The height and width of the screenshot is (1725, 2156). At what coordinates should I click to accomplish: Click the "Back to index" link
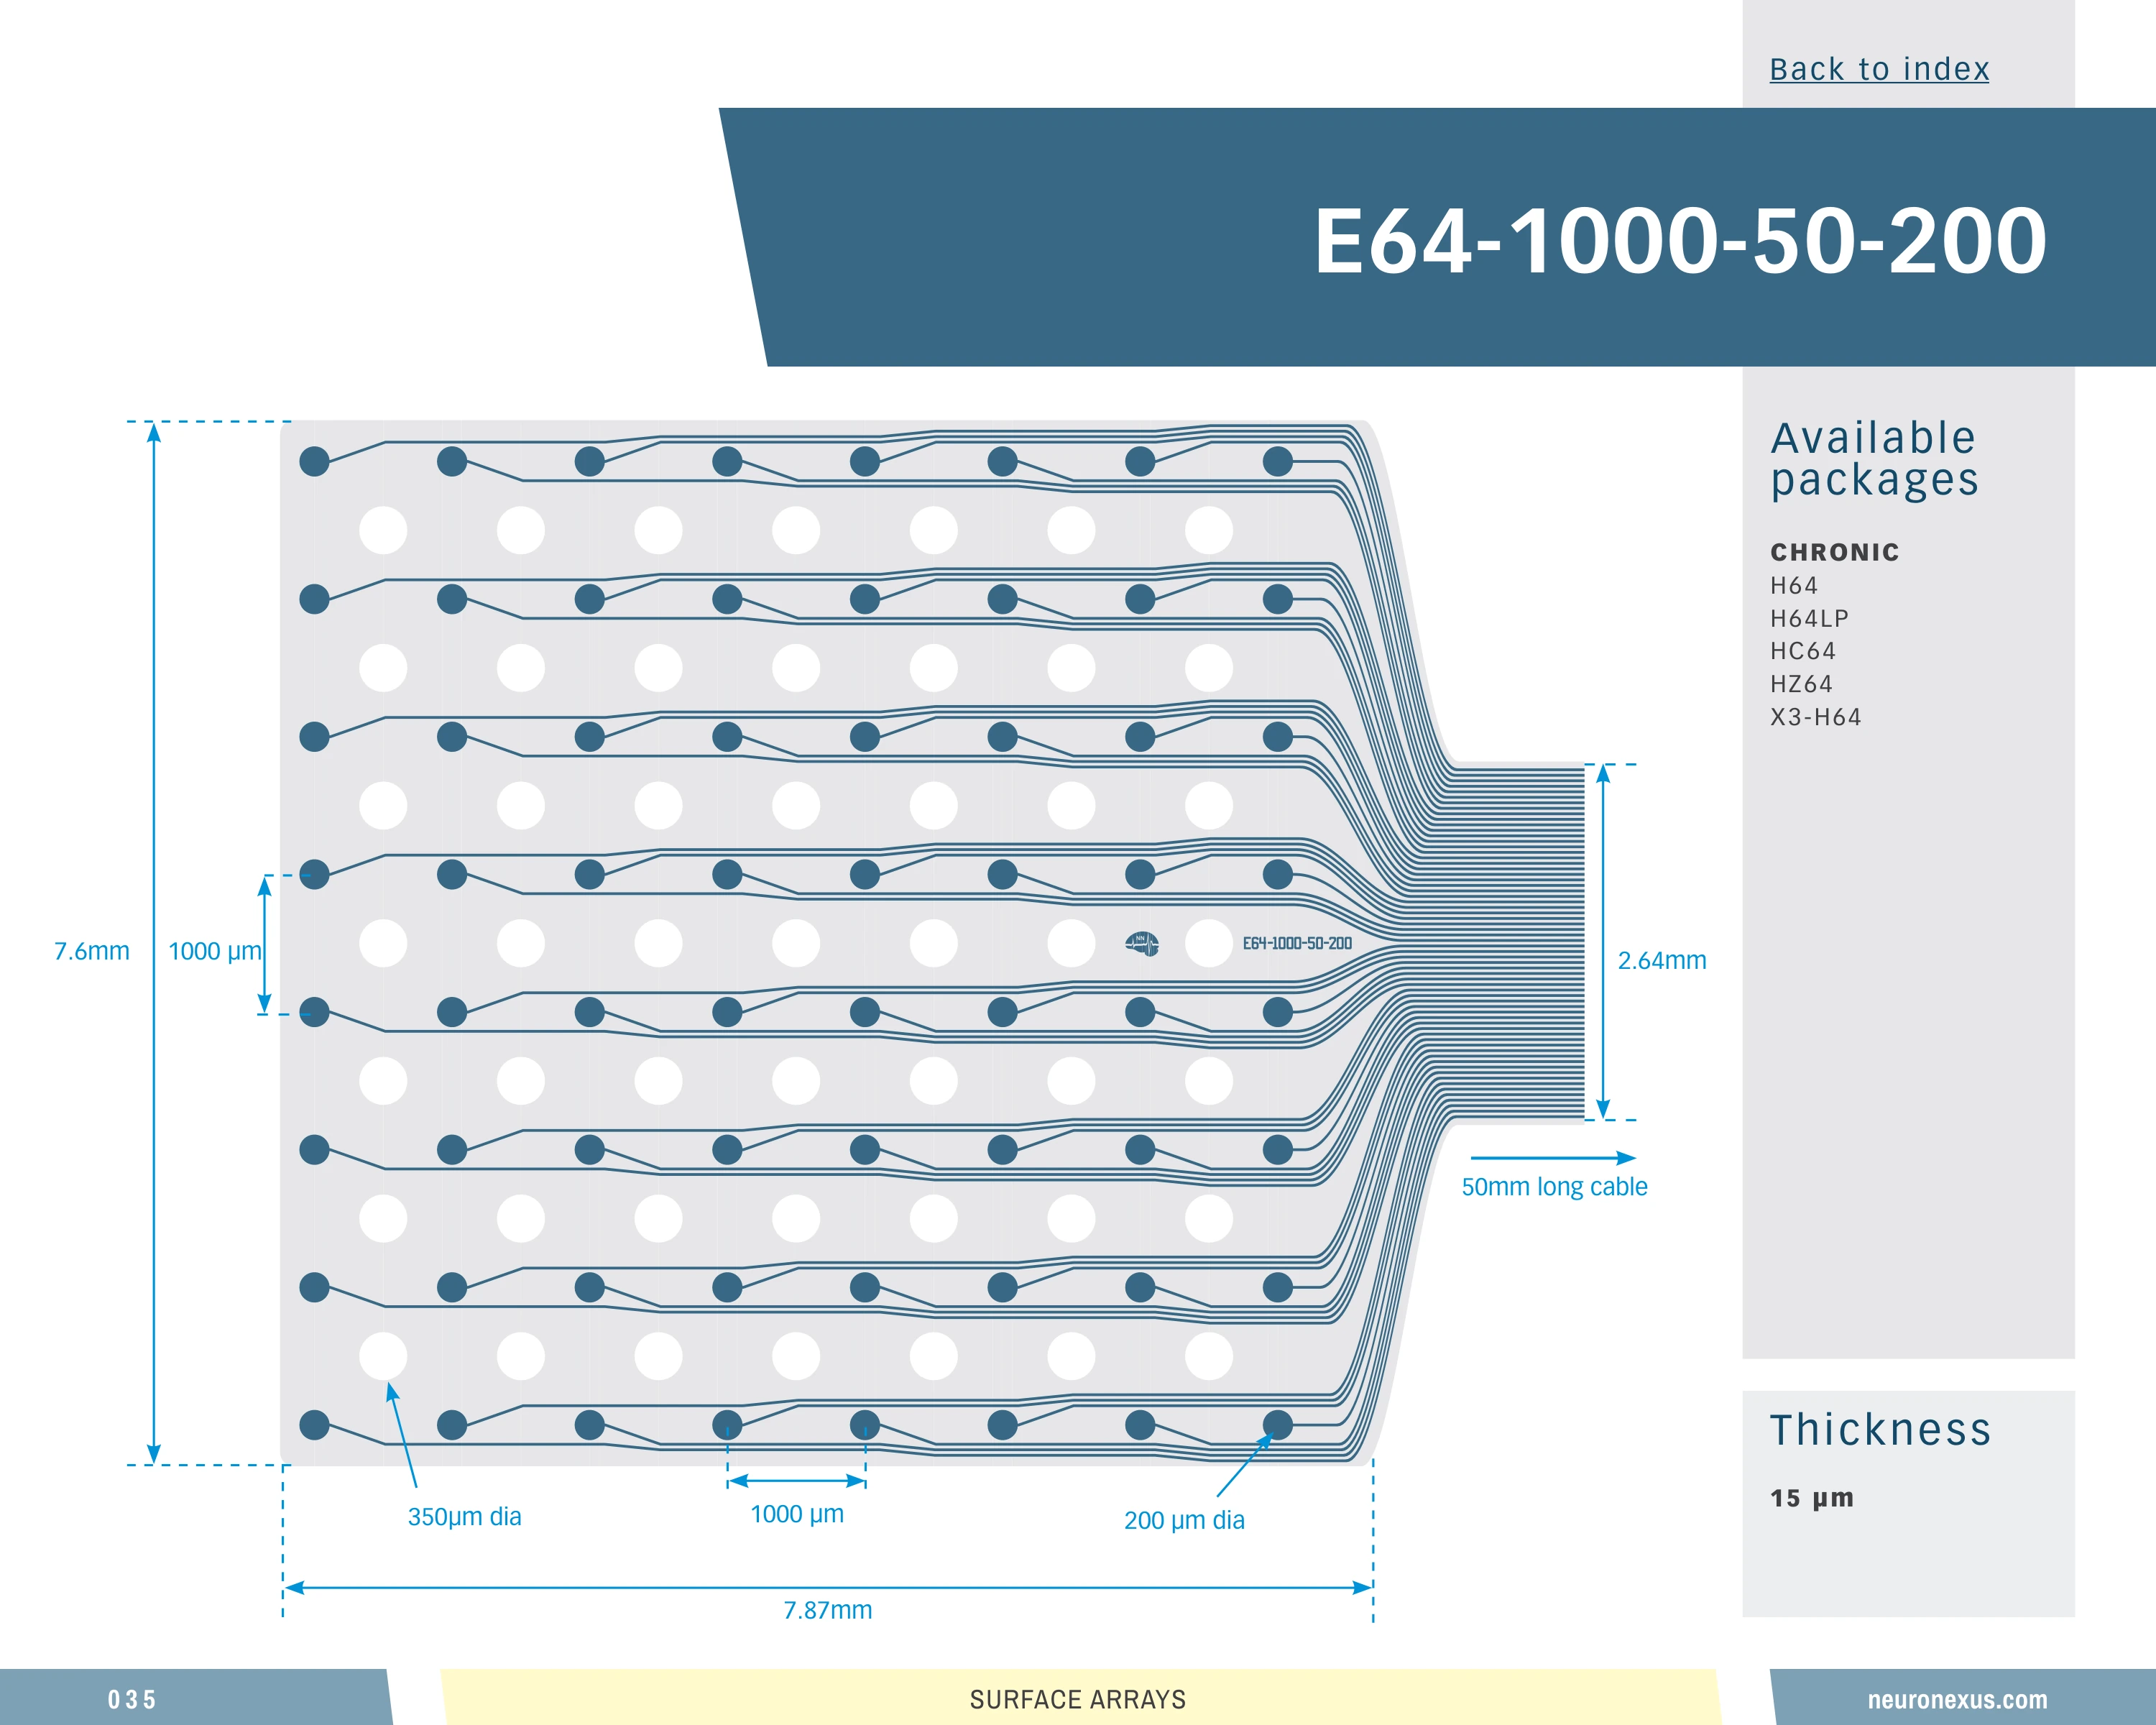[x=1879, y=69]
